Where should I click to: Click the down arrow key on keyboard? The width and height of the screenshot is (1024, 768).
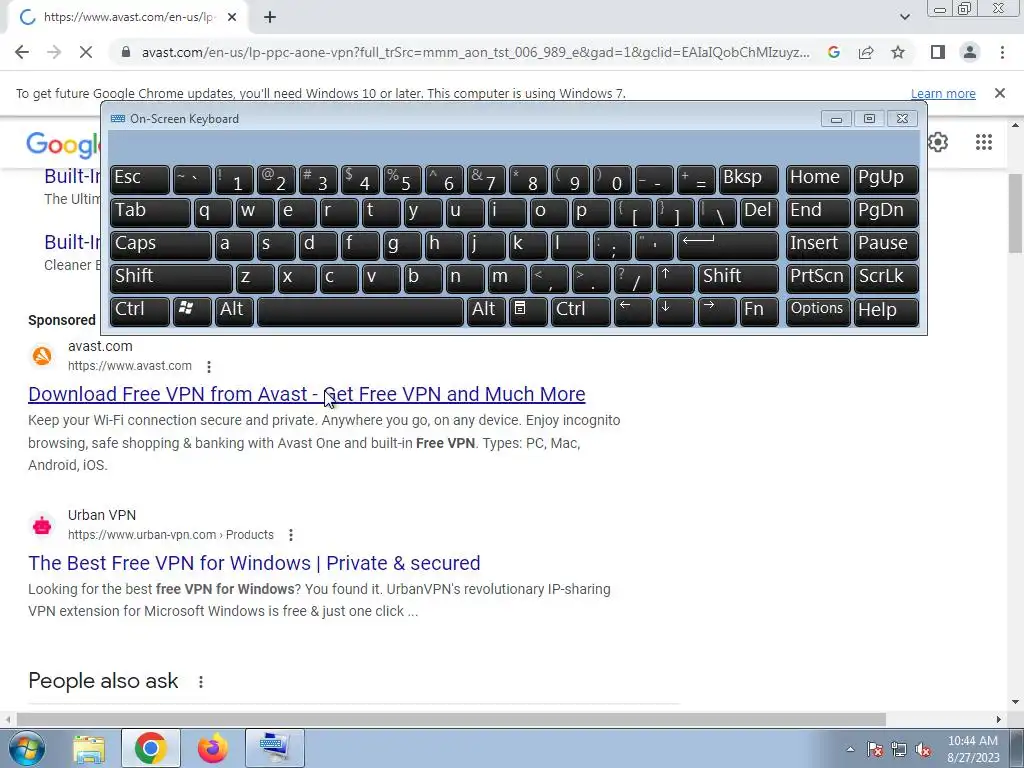675,311
